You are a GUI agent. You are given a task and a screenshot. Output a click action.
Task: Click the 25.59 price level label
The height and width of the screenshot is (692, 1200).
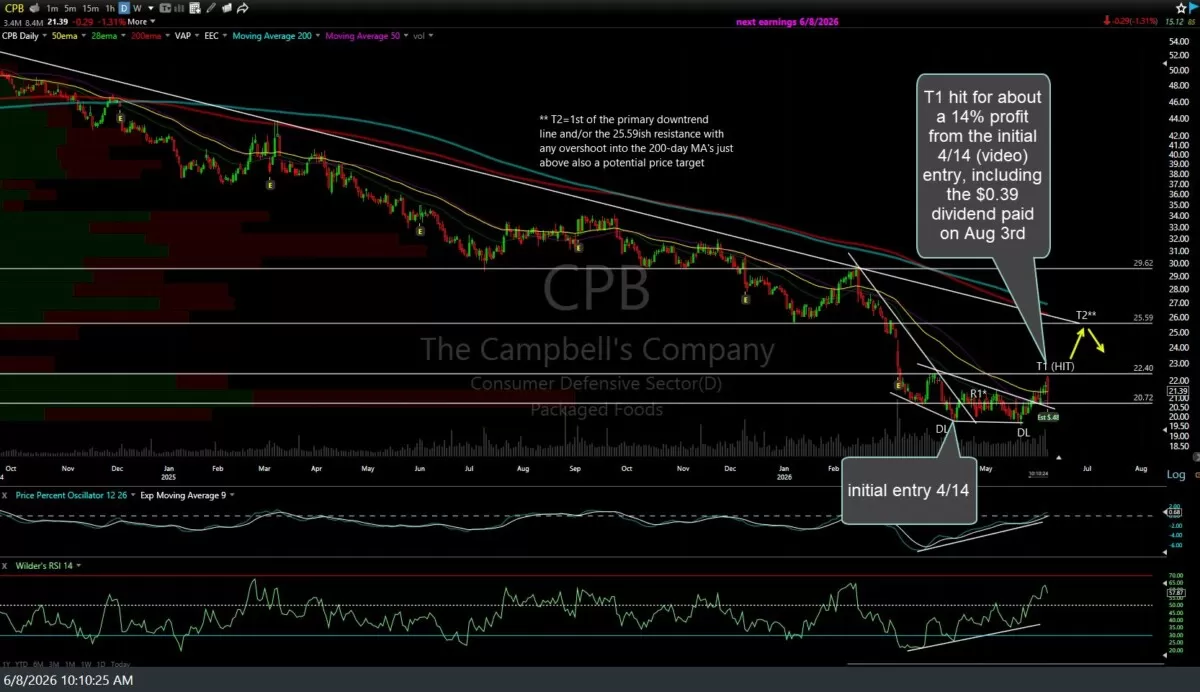point(1144,318)
